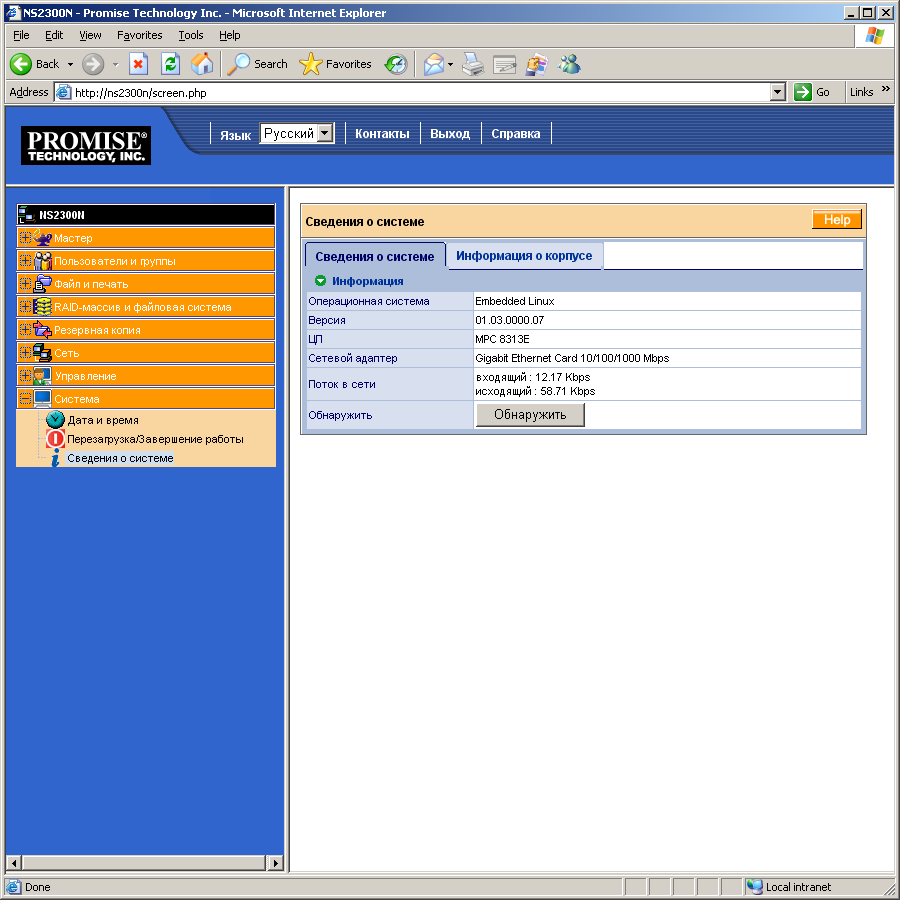Click the Резервная копия icon

click(42, 329)
